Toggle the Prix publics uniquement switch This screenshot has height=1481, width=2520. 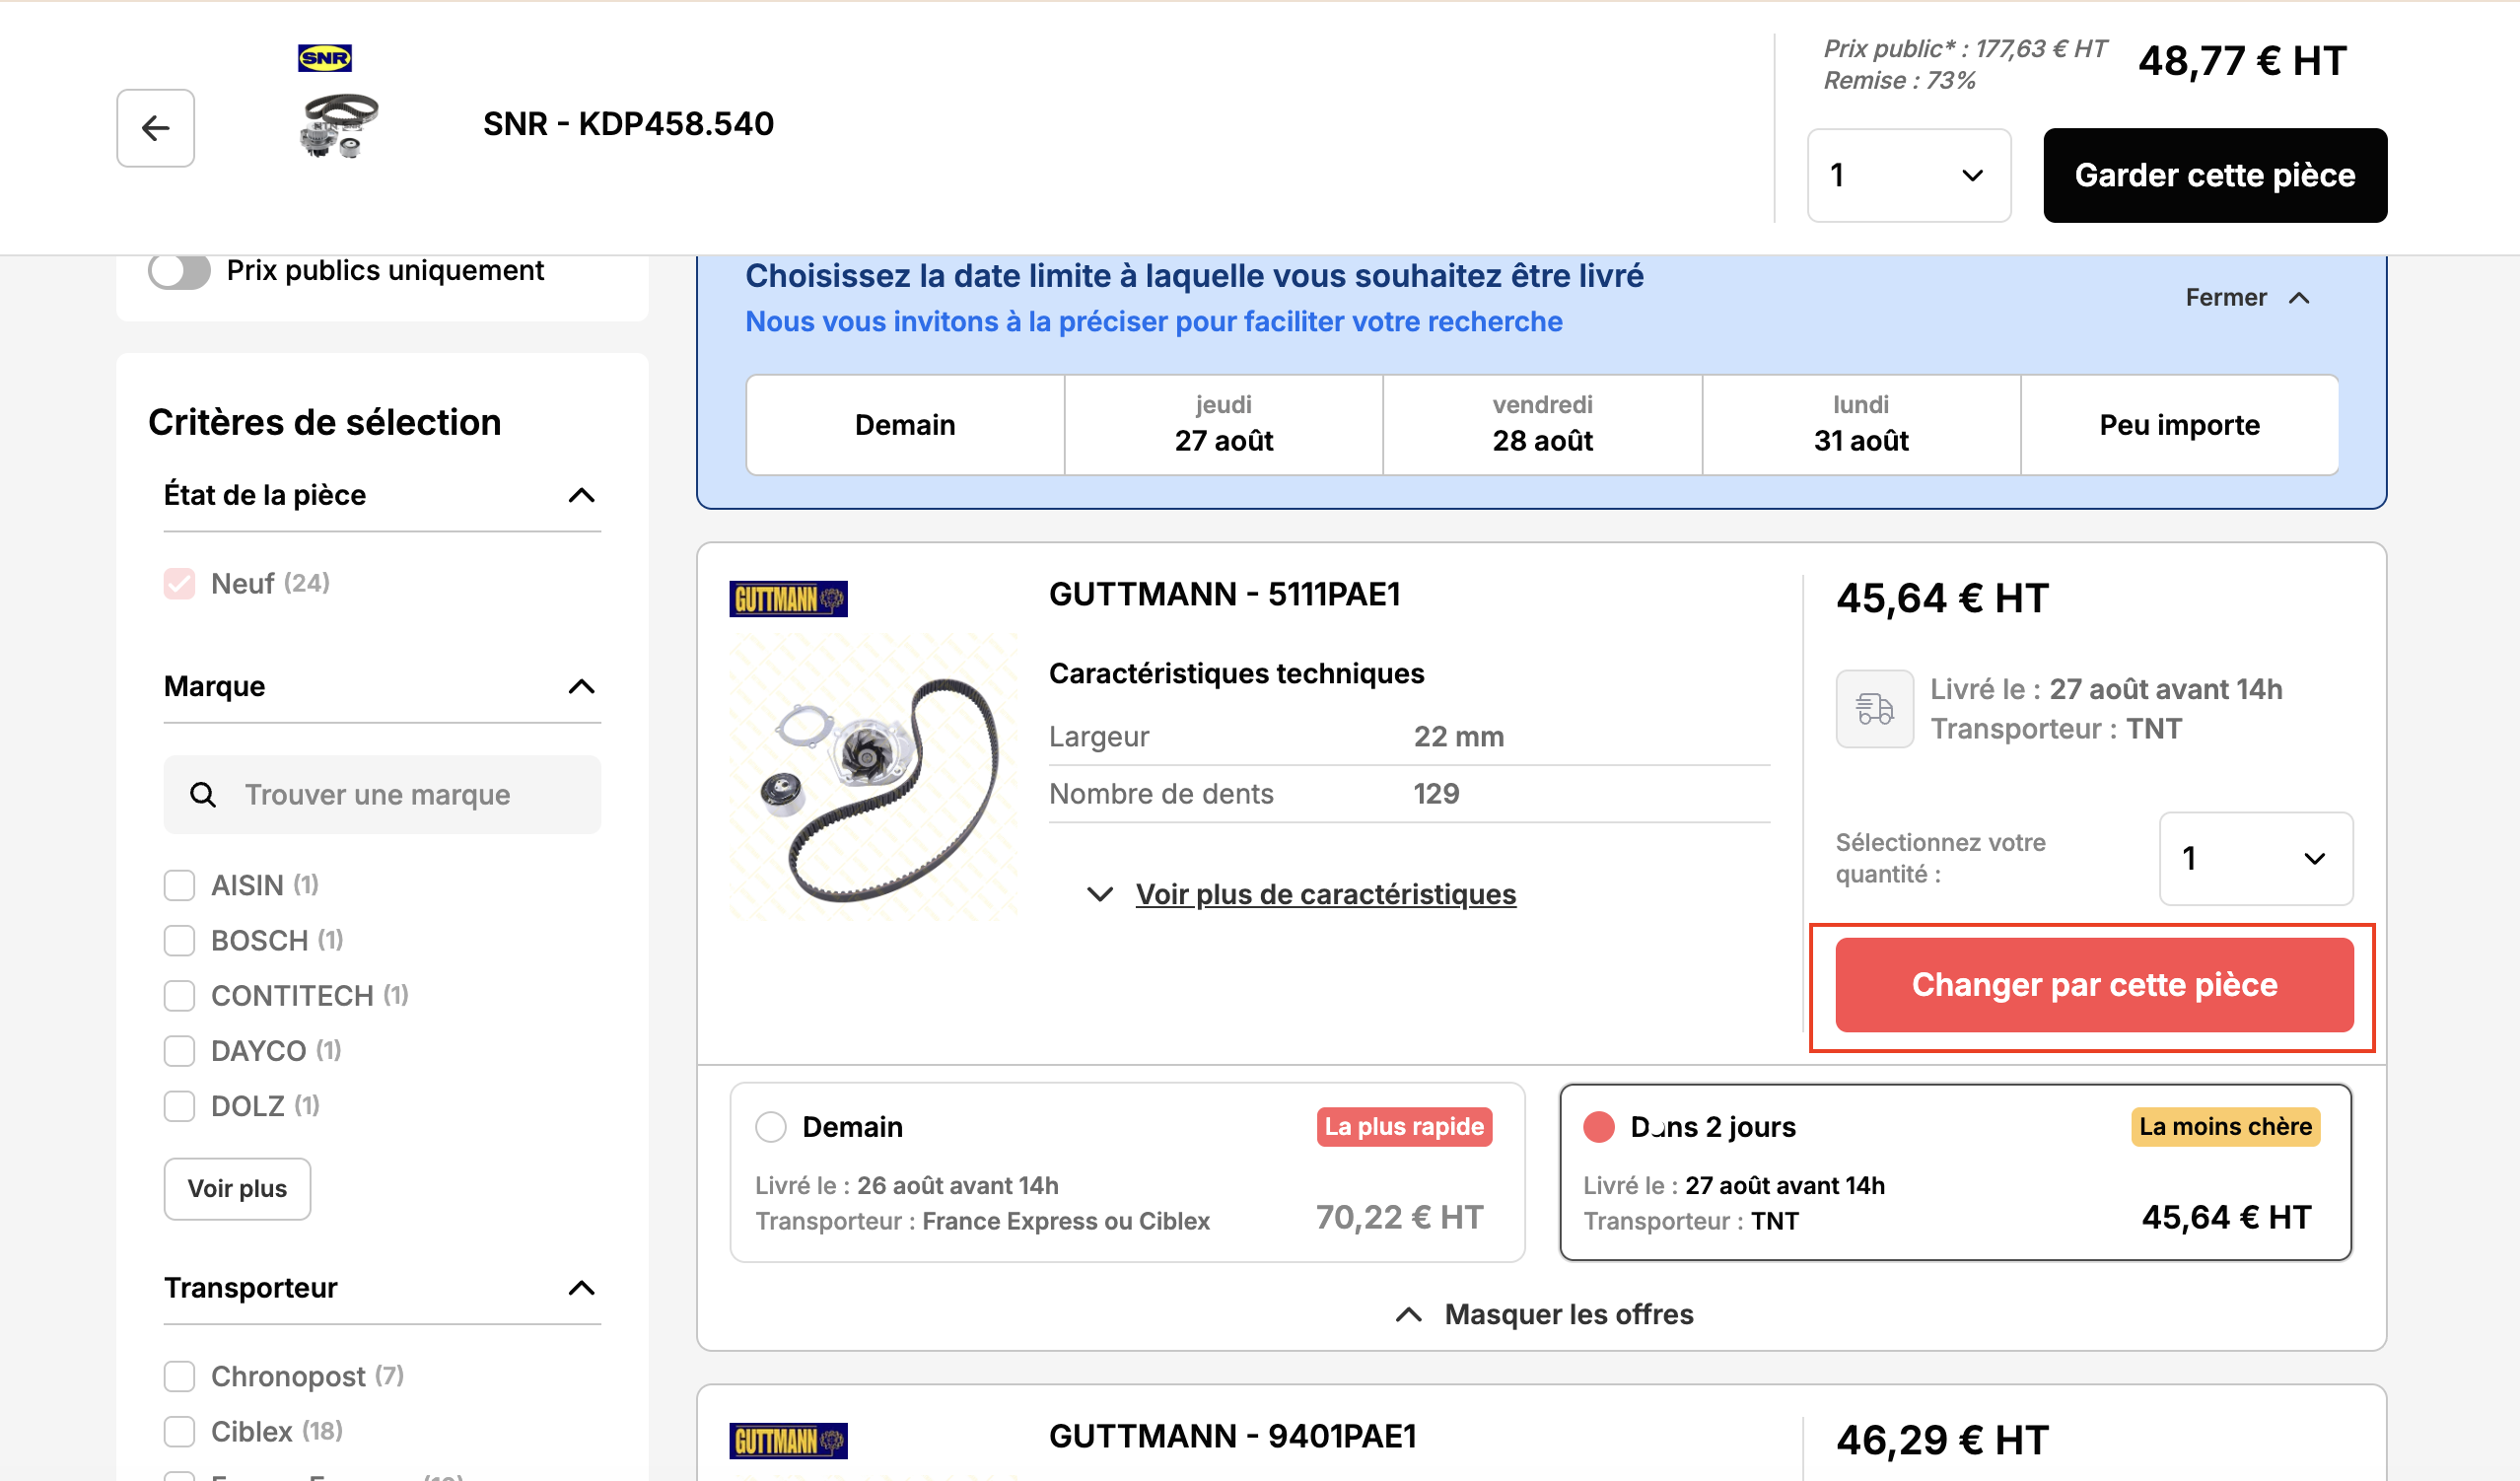(x=180, y=271)
